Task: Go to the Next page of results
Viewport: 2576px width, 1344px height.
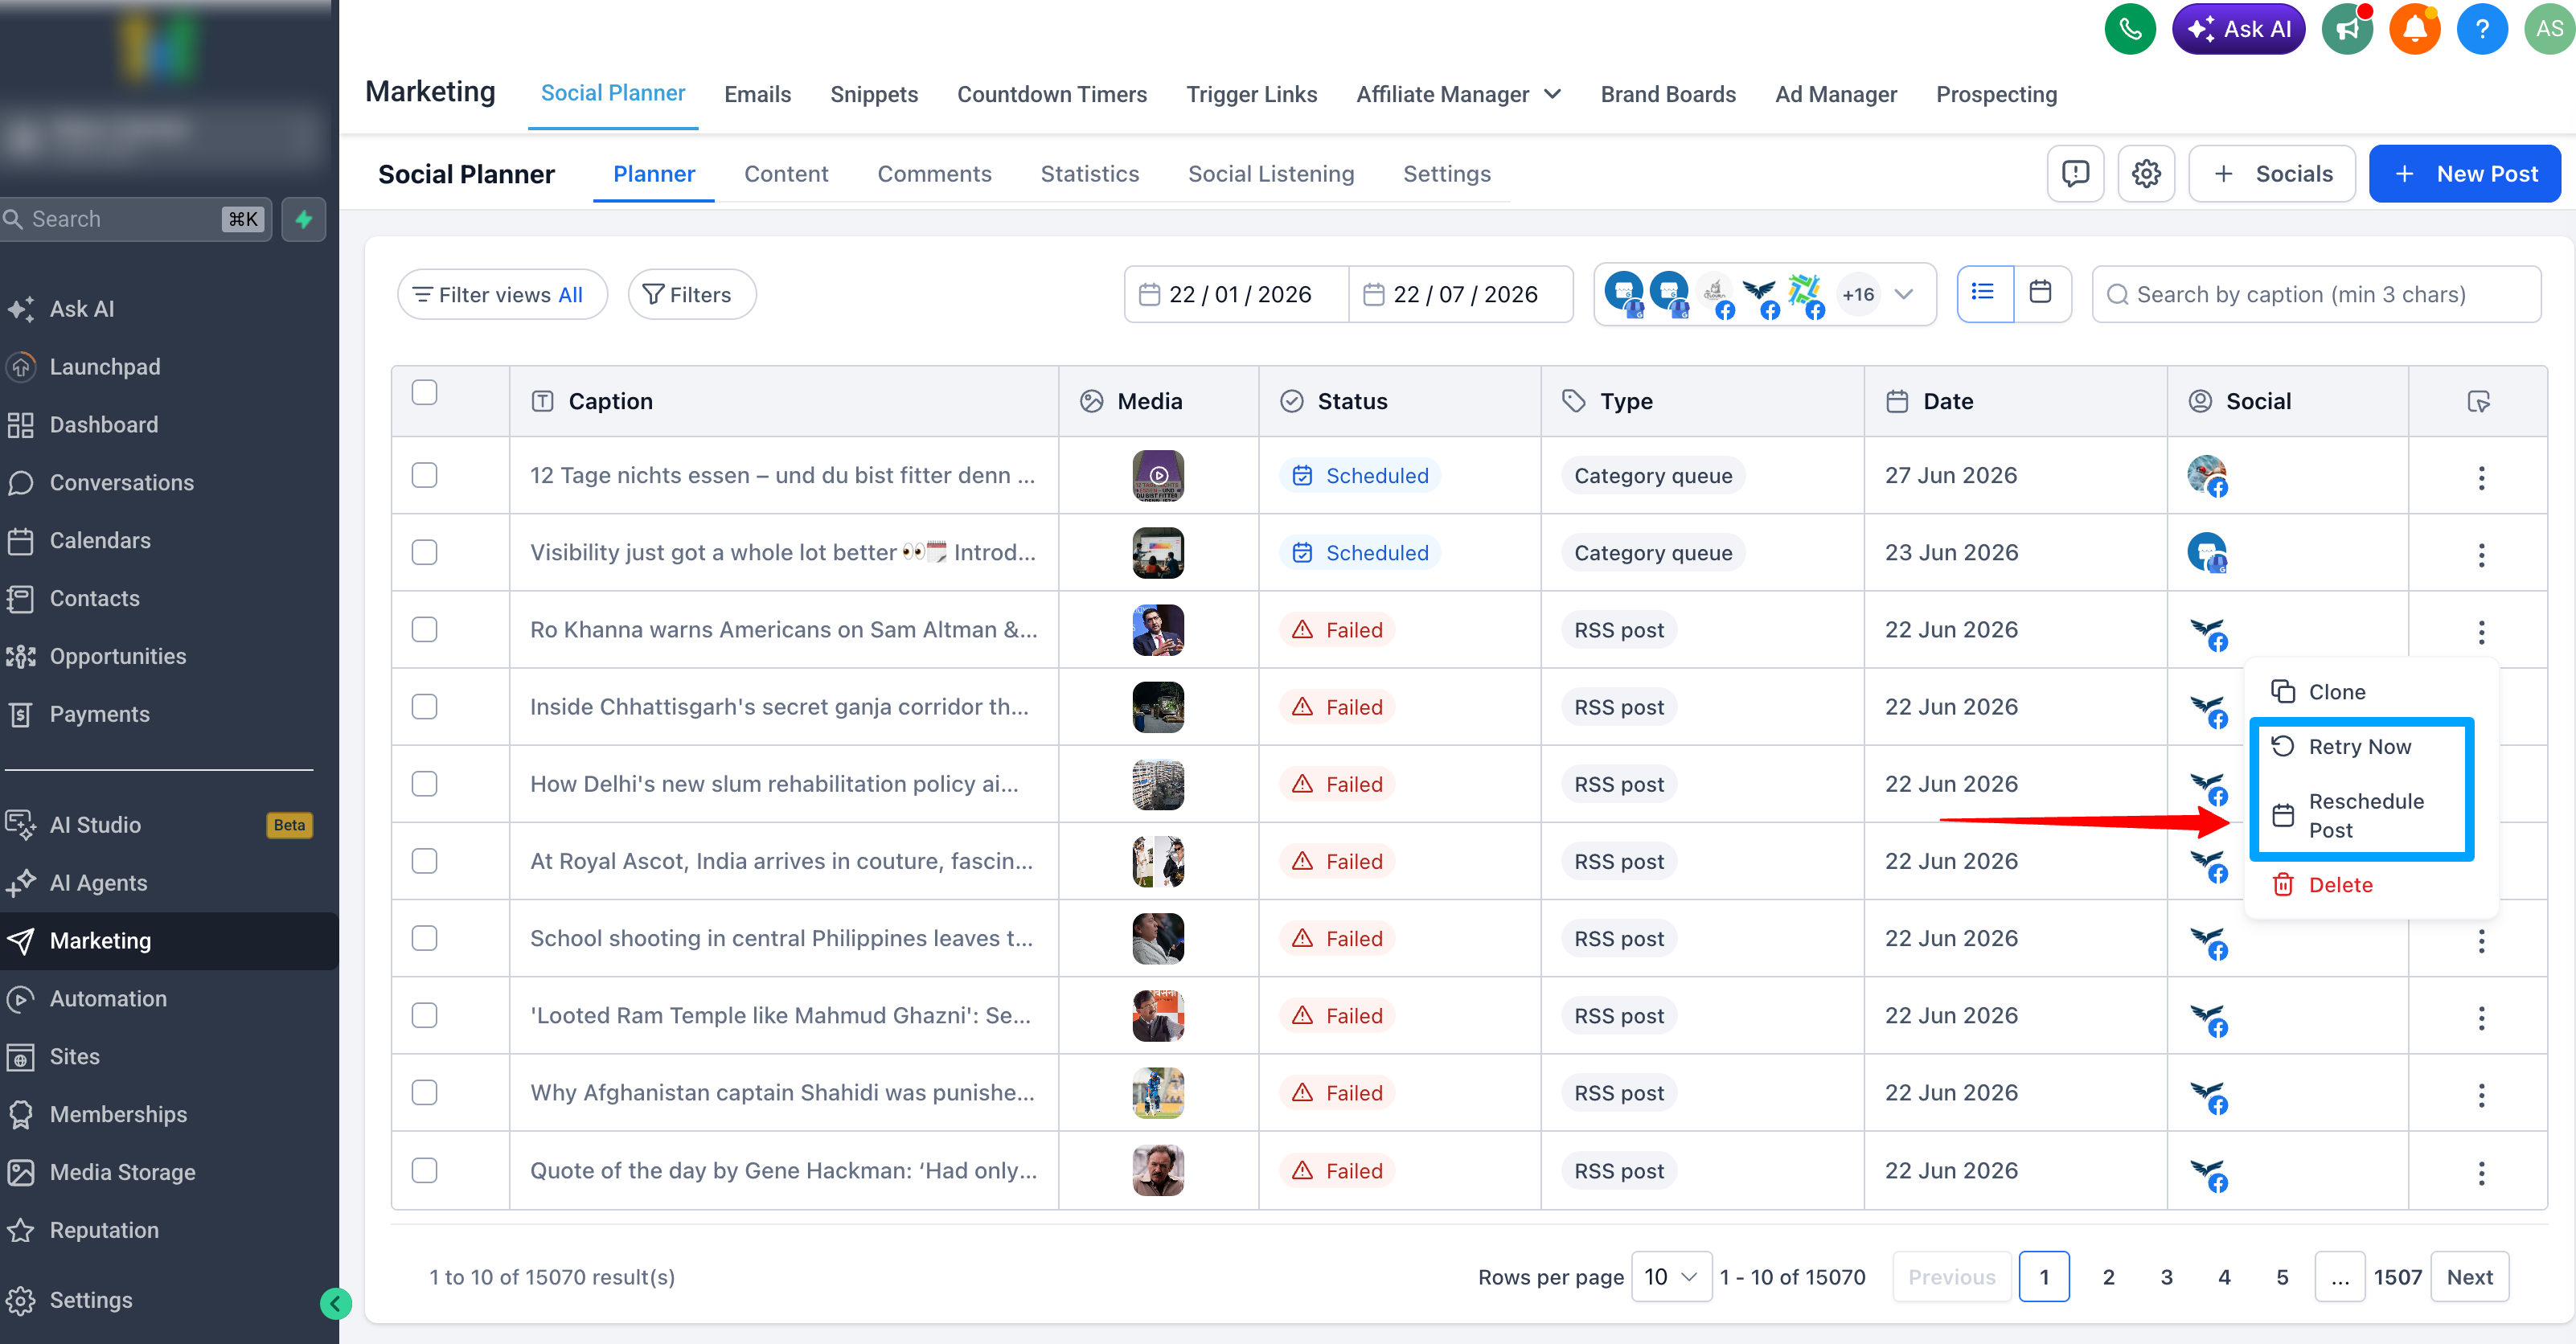Action: 2469,1276
